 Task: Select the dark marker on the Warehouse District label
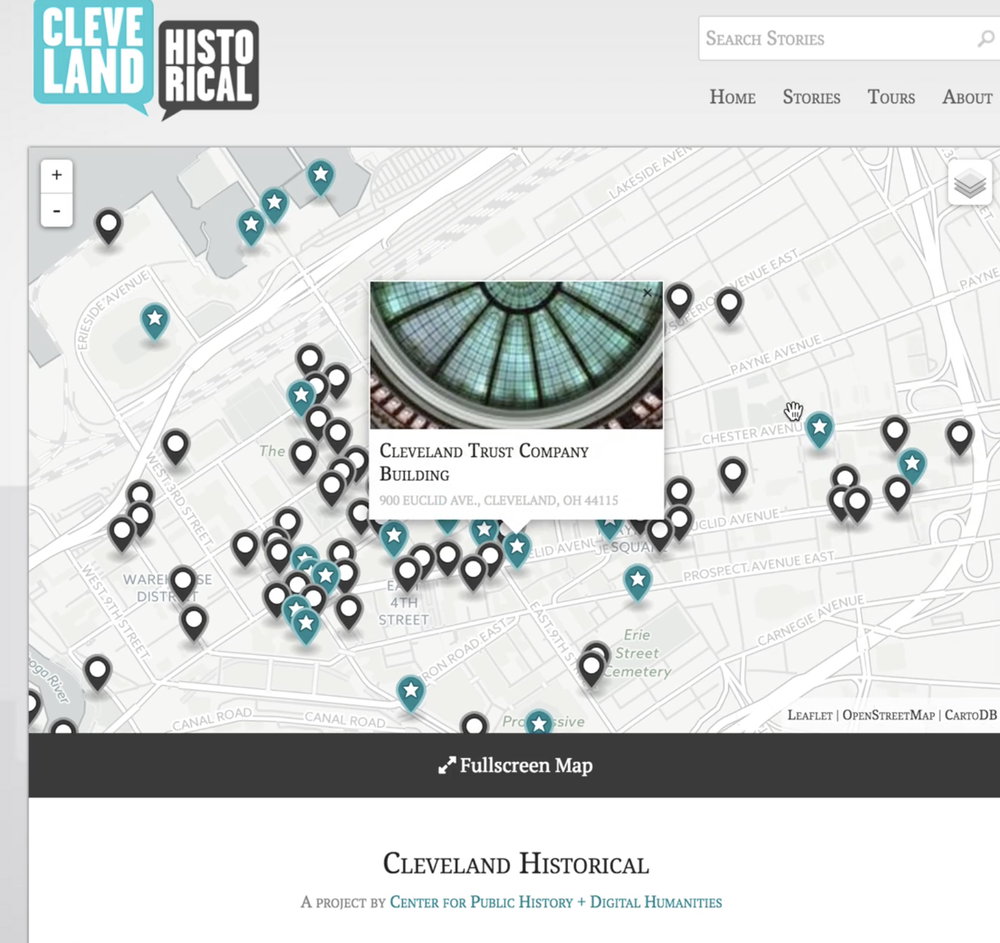coord(183,584)
